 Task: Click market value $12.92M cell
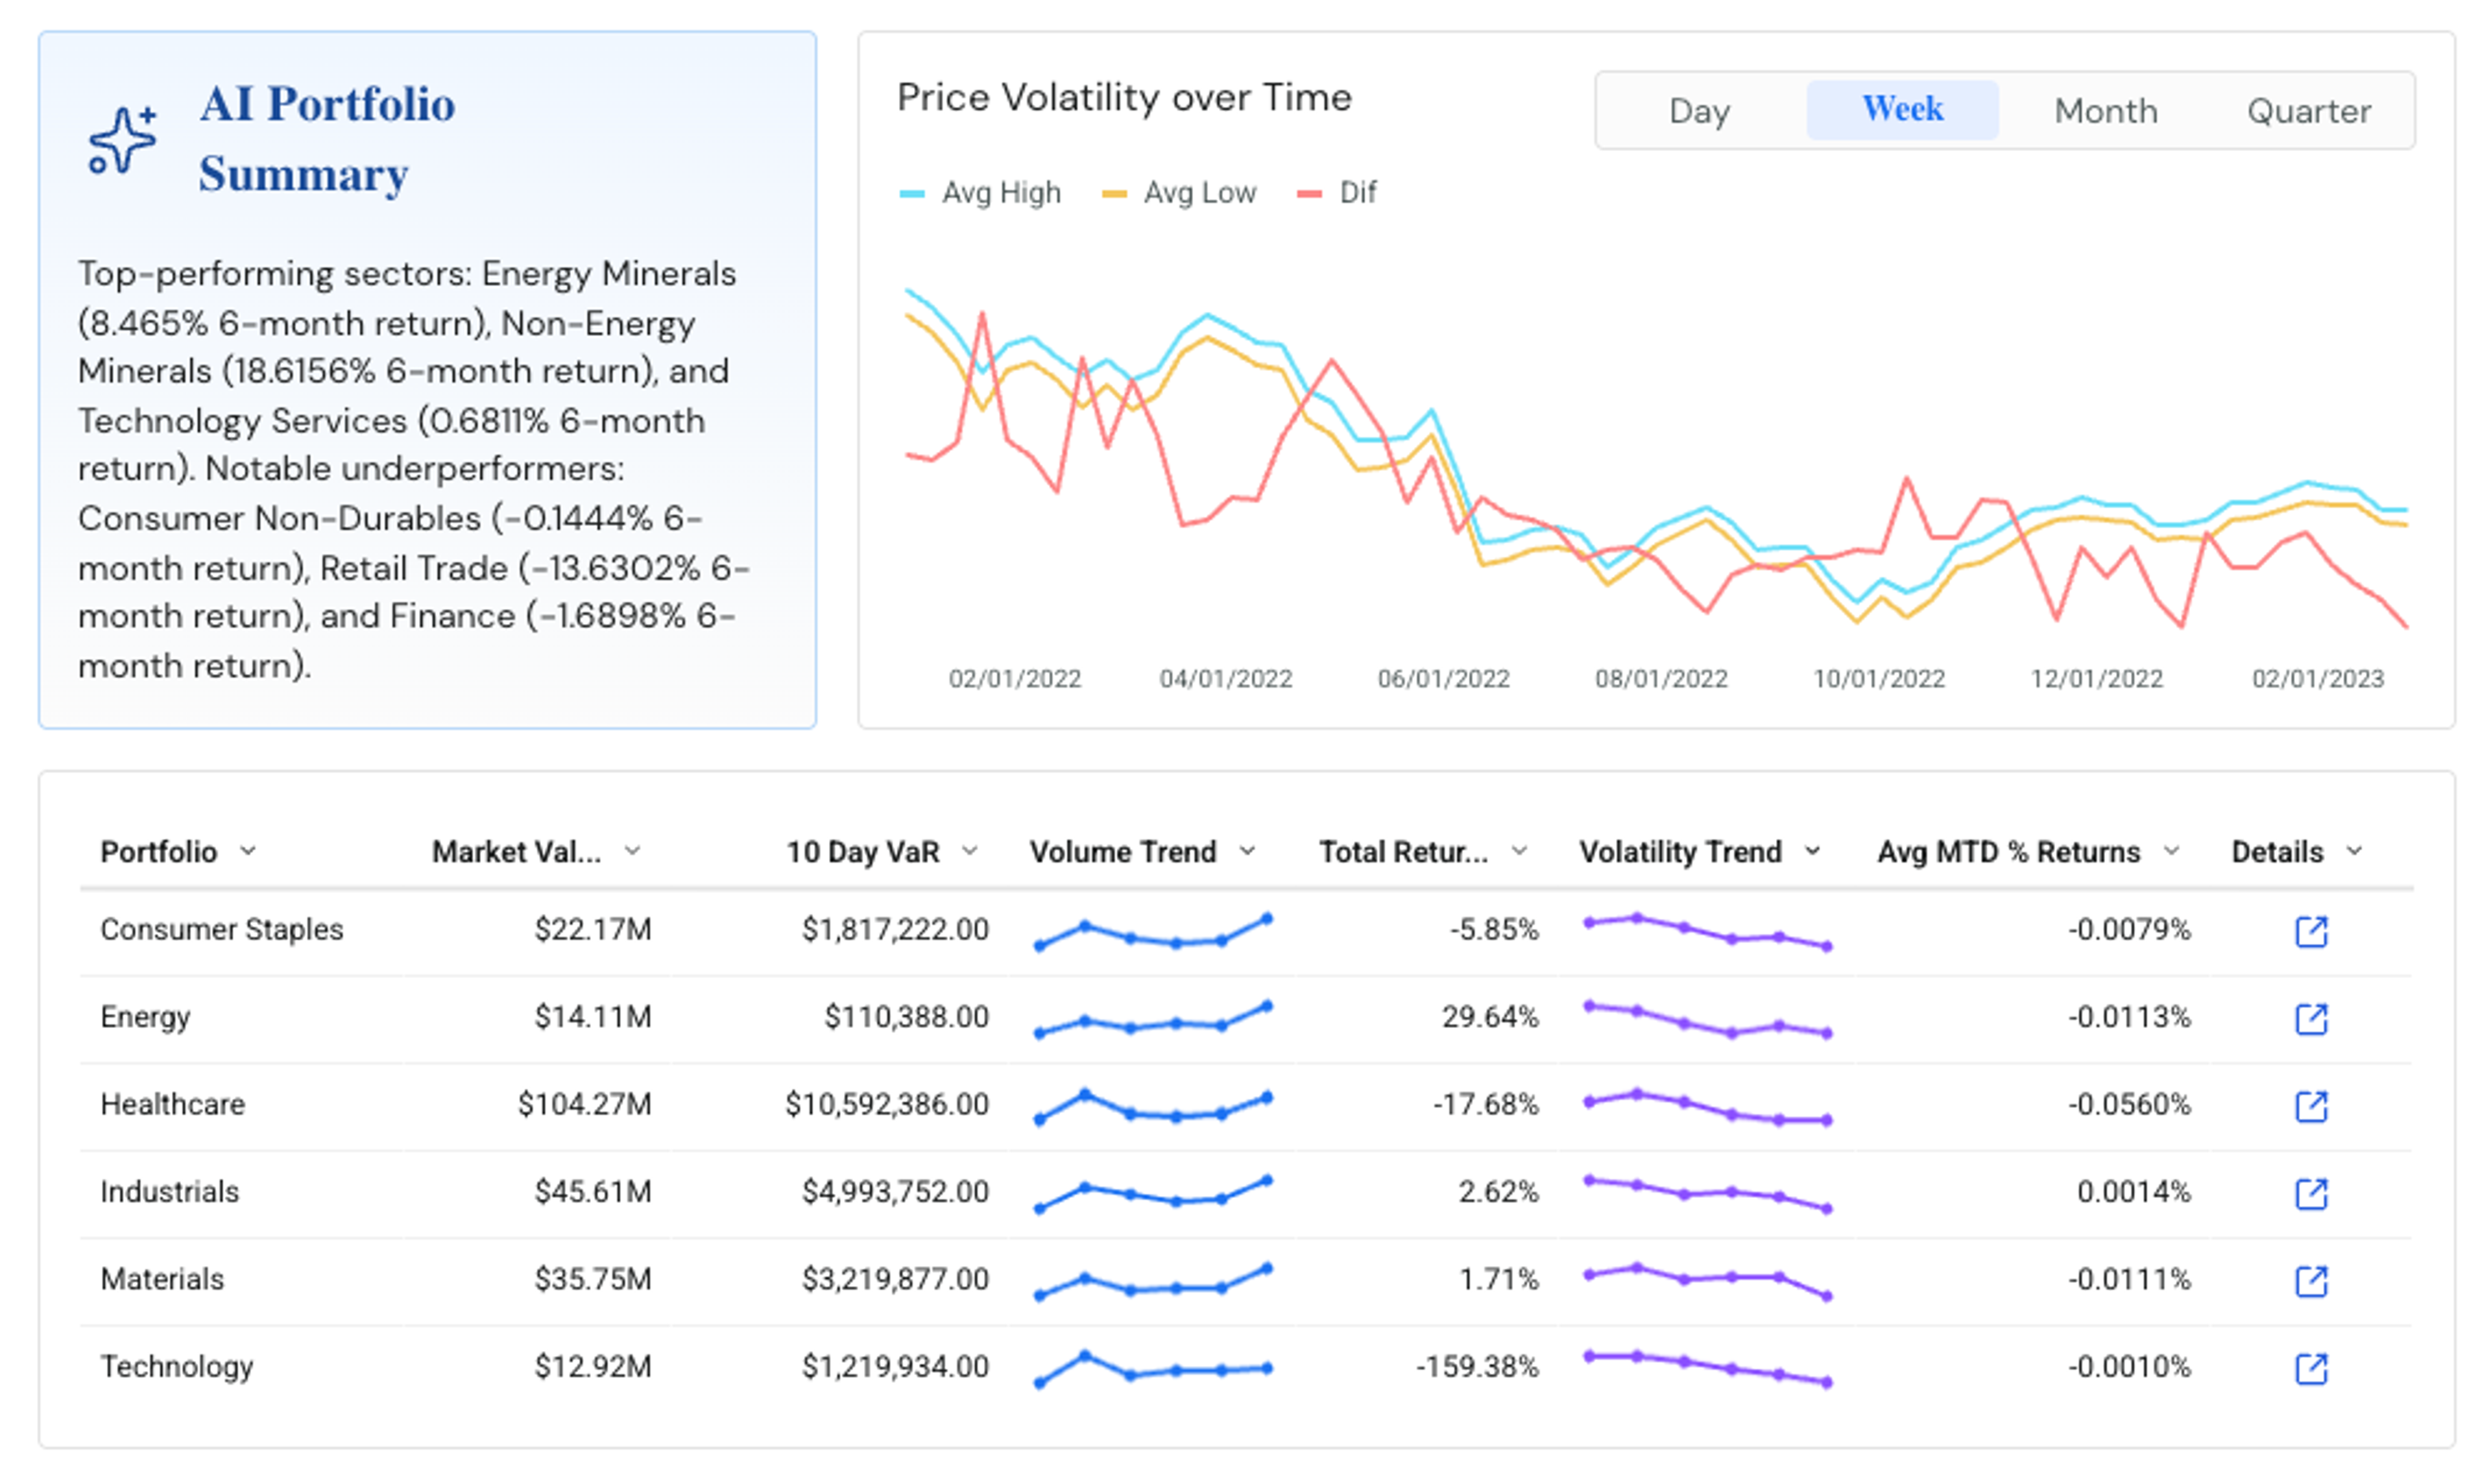592,1367
